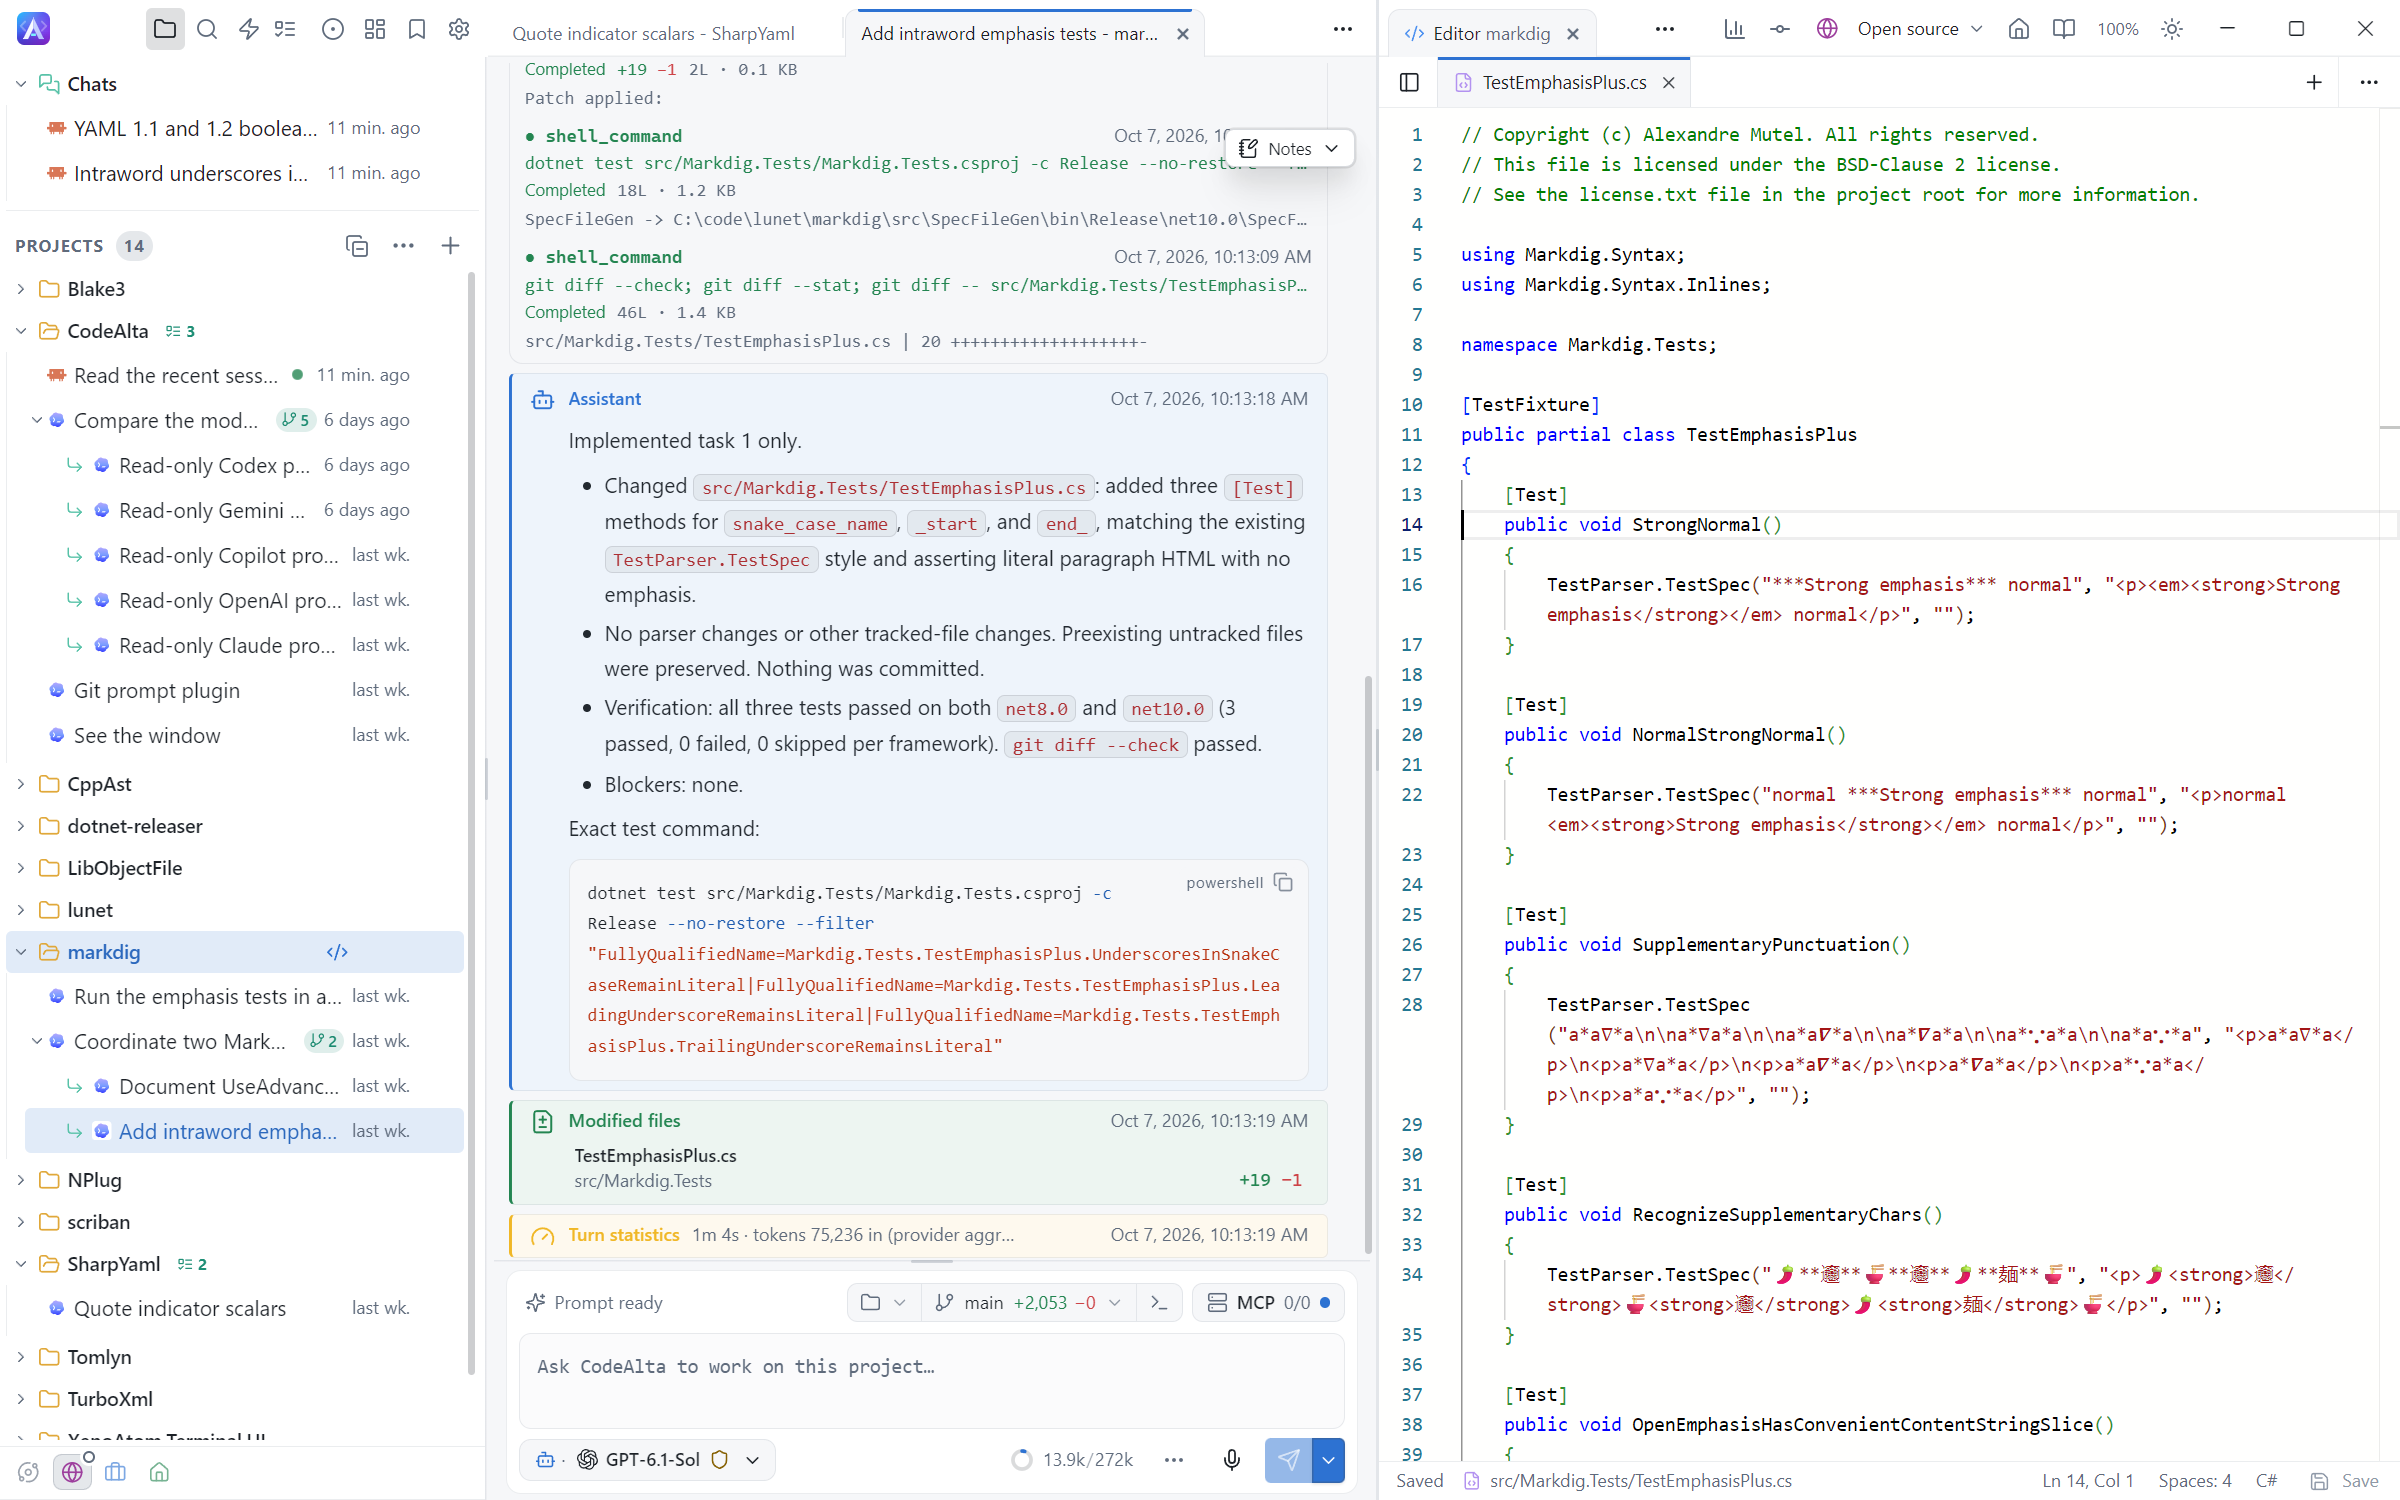Open the Notes dropdown

point(1289,148)
